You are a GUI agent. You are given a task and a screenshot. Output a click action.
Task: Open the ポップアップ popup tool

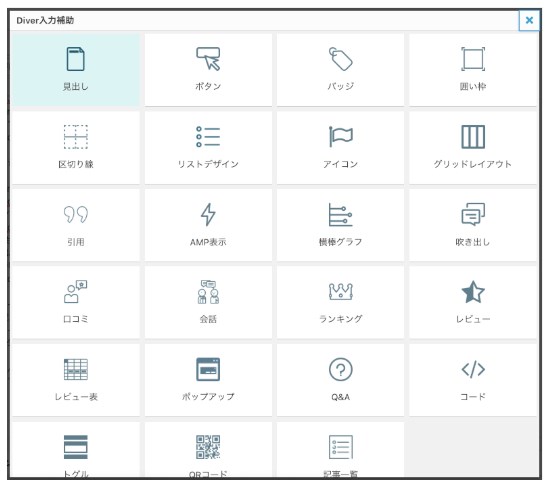(x=208, y=380)
